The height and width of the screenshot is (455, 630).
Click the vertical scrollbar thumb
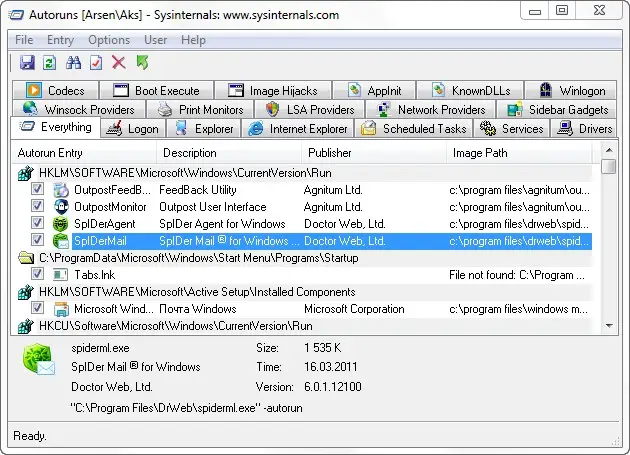click(x=609, y=166)
